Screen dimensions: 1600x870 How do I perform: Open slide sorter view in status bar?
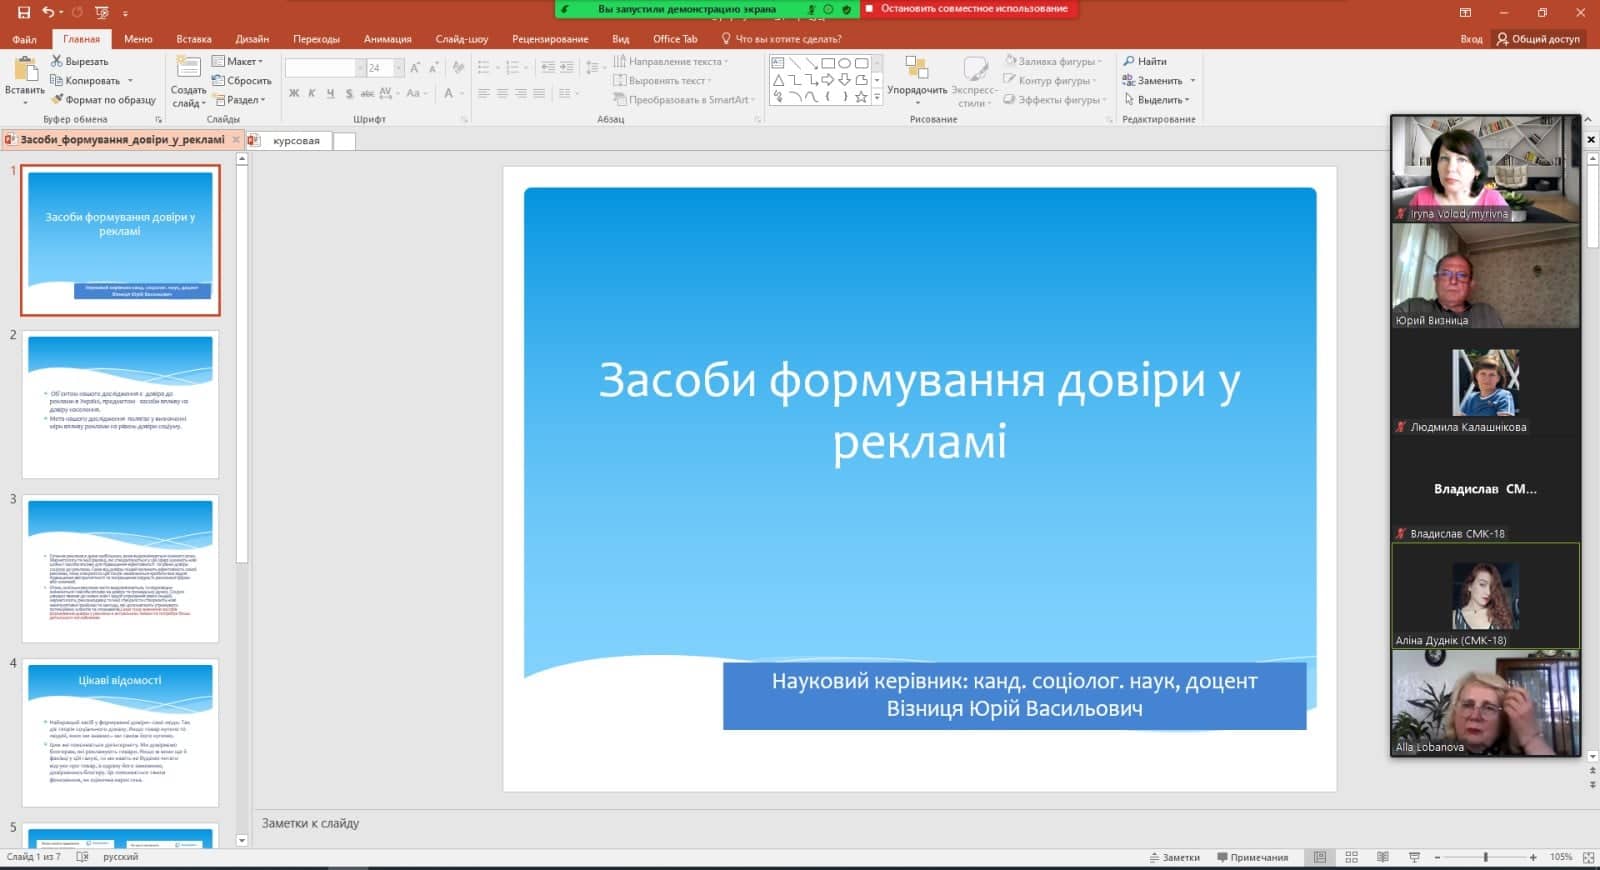tap(1351, 857)
